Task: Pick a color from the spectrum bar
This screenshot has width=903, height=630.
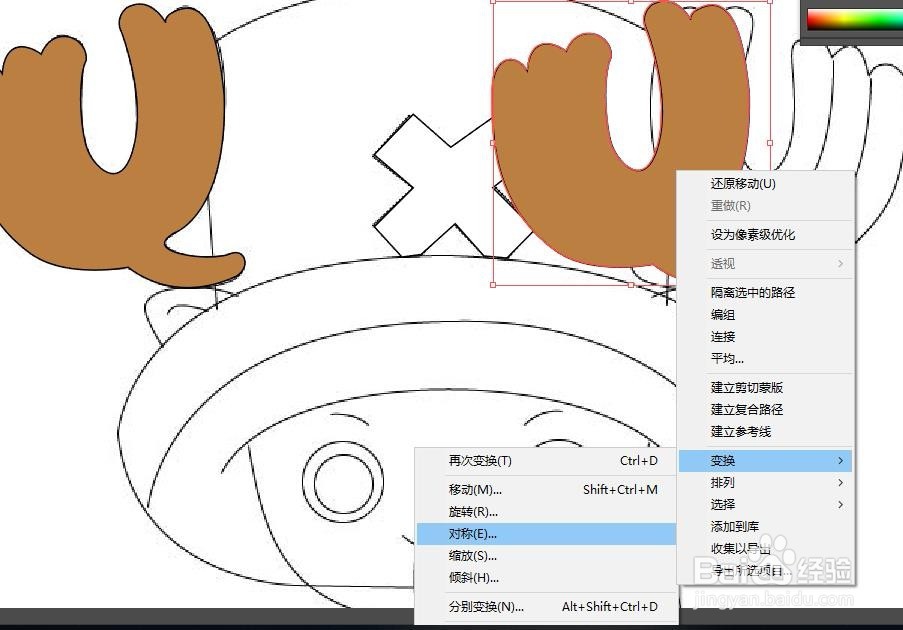Action: point(855,19)
